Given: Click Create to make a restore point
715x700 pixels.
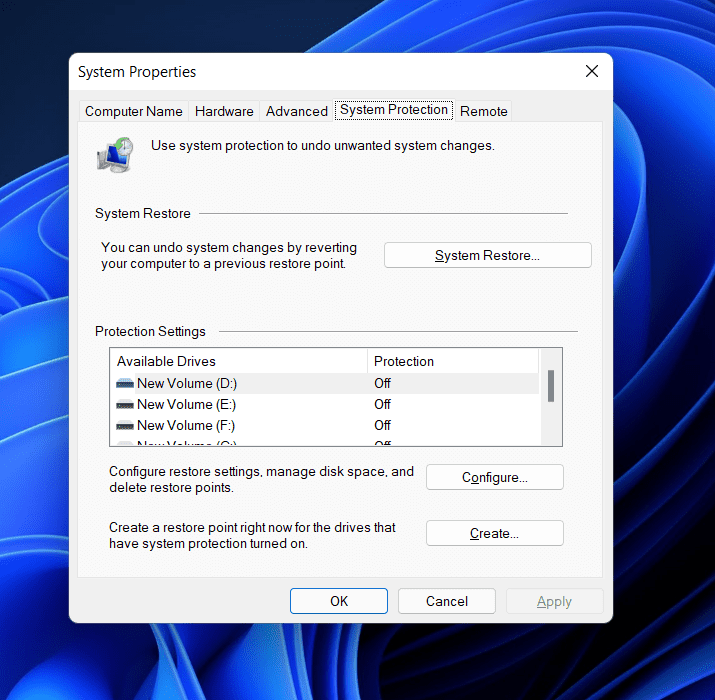Looking at the screenshot, I should pos(494,533).
